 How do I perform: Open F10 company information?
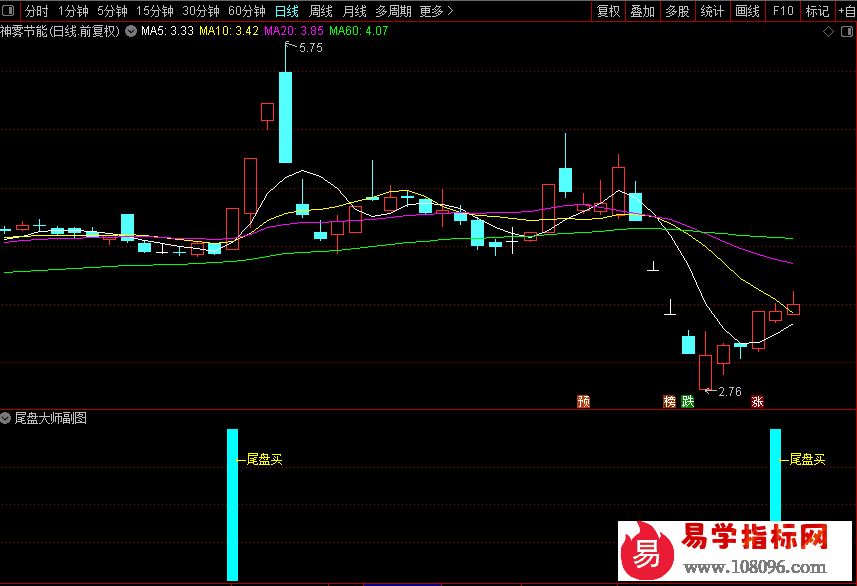[x=783, y=11]
